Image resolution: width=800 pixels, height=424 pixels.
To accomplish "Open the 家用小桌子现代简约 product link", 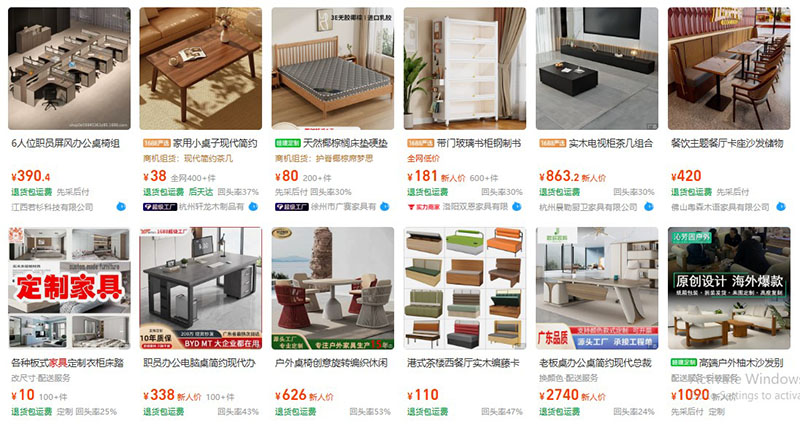I will (x=215, y=143).
